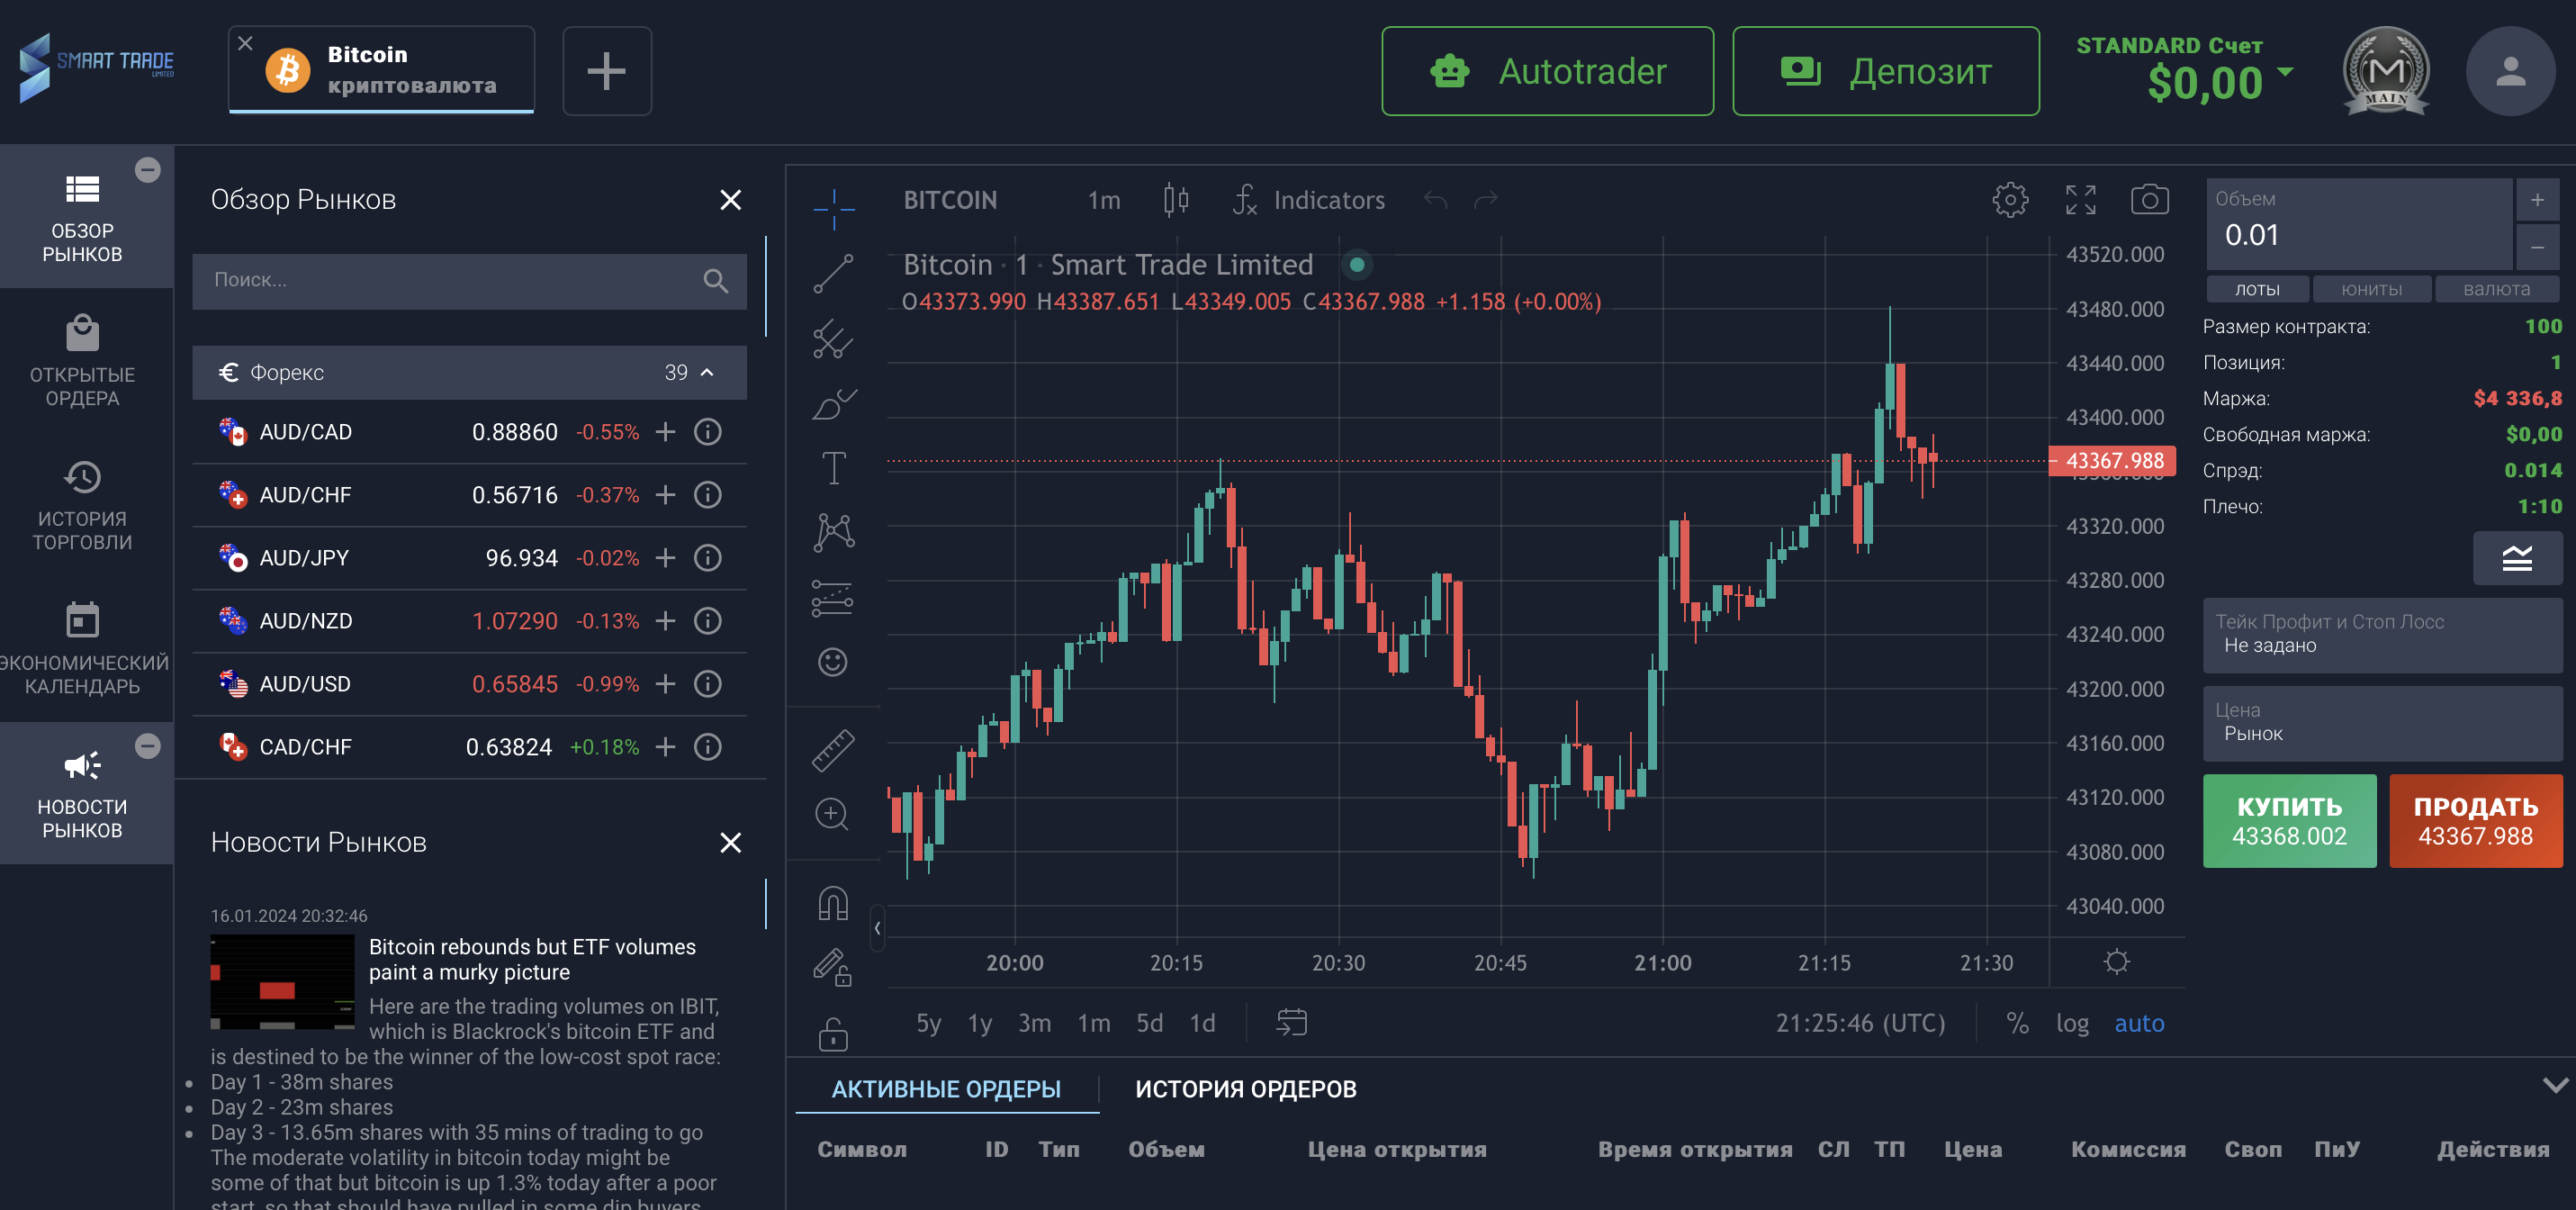The width and height of the screenshot is (2576, 1210).
Task: Open the emoji icons tool
Action: [833, 662]
